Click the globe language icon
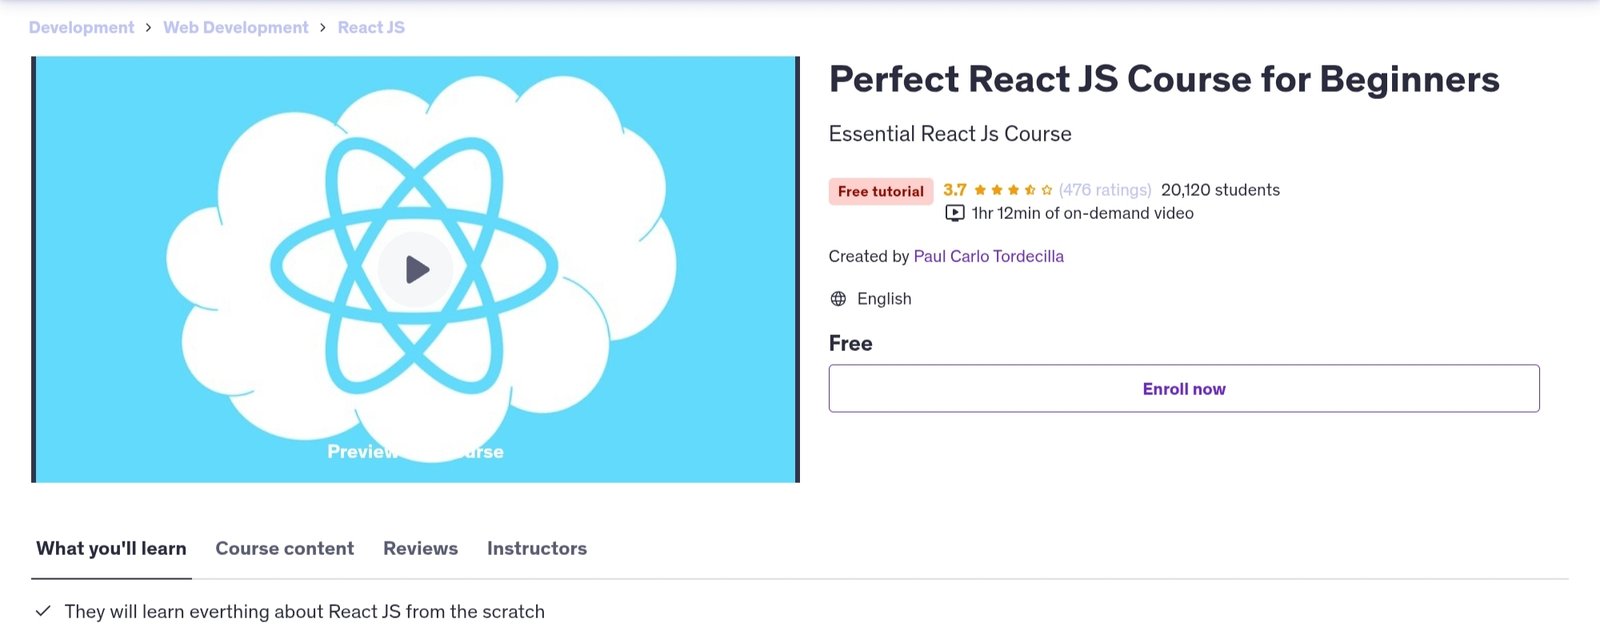 (x=838, y=299)
